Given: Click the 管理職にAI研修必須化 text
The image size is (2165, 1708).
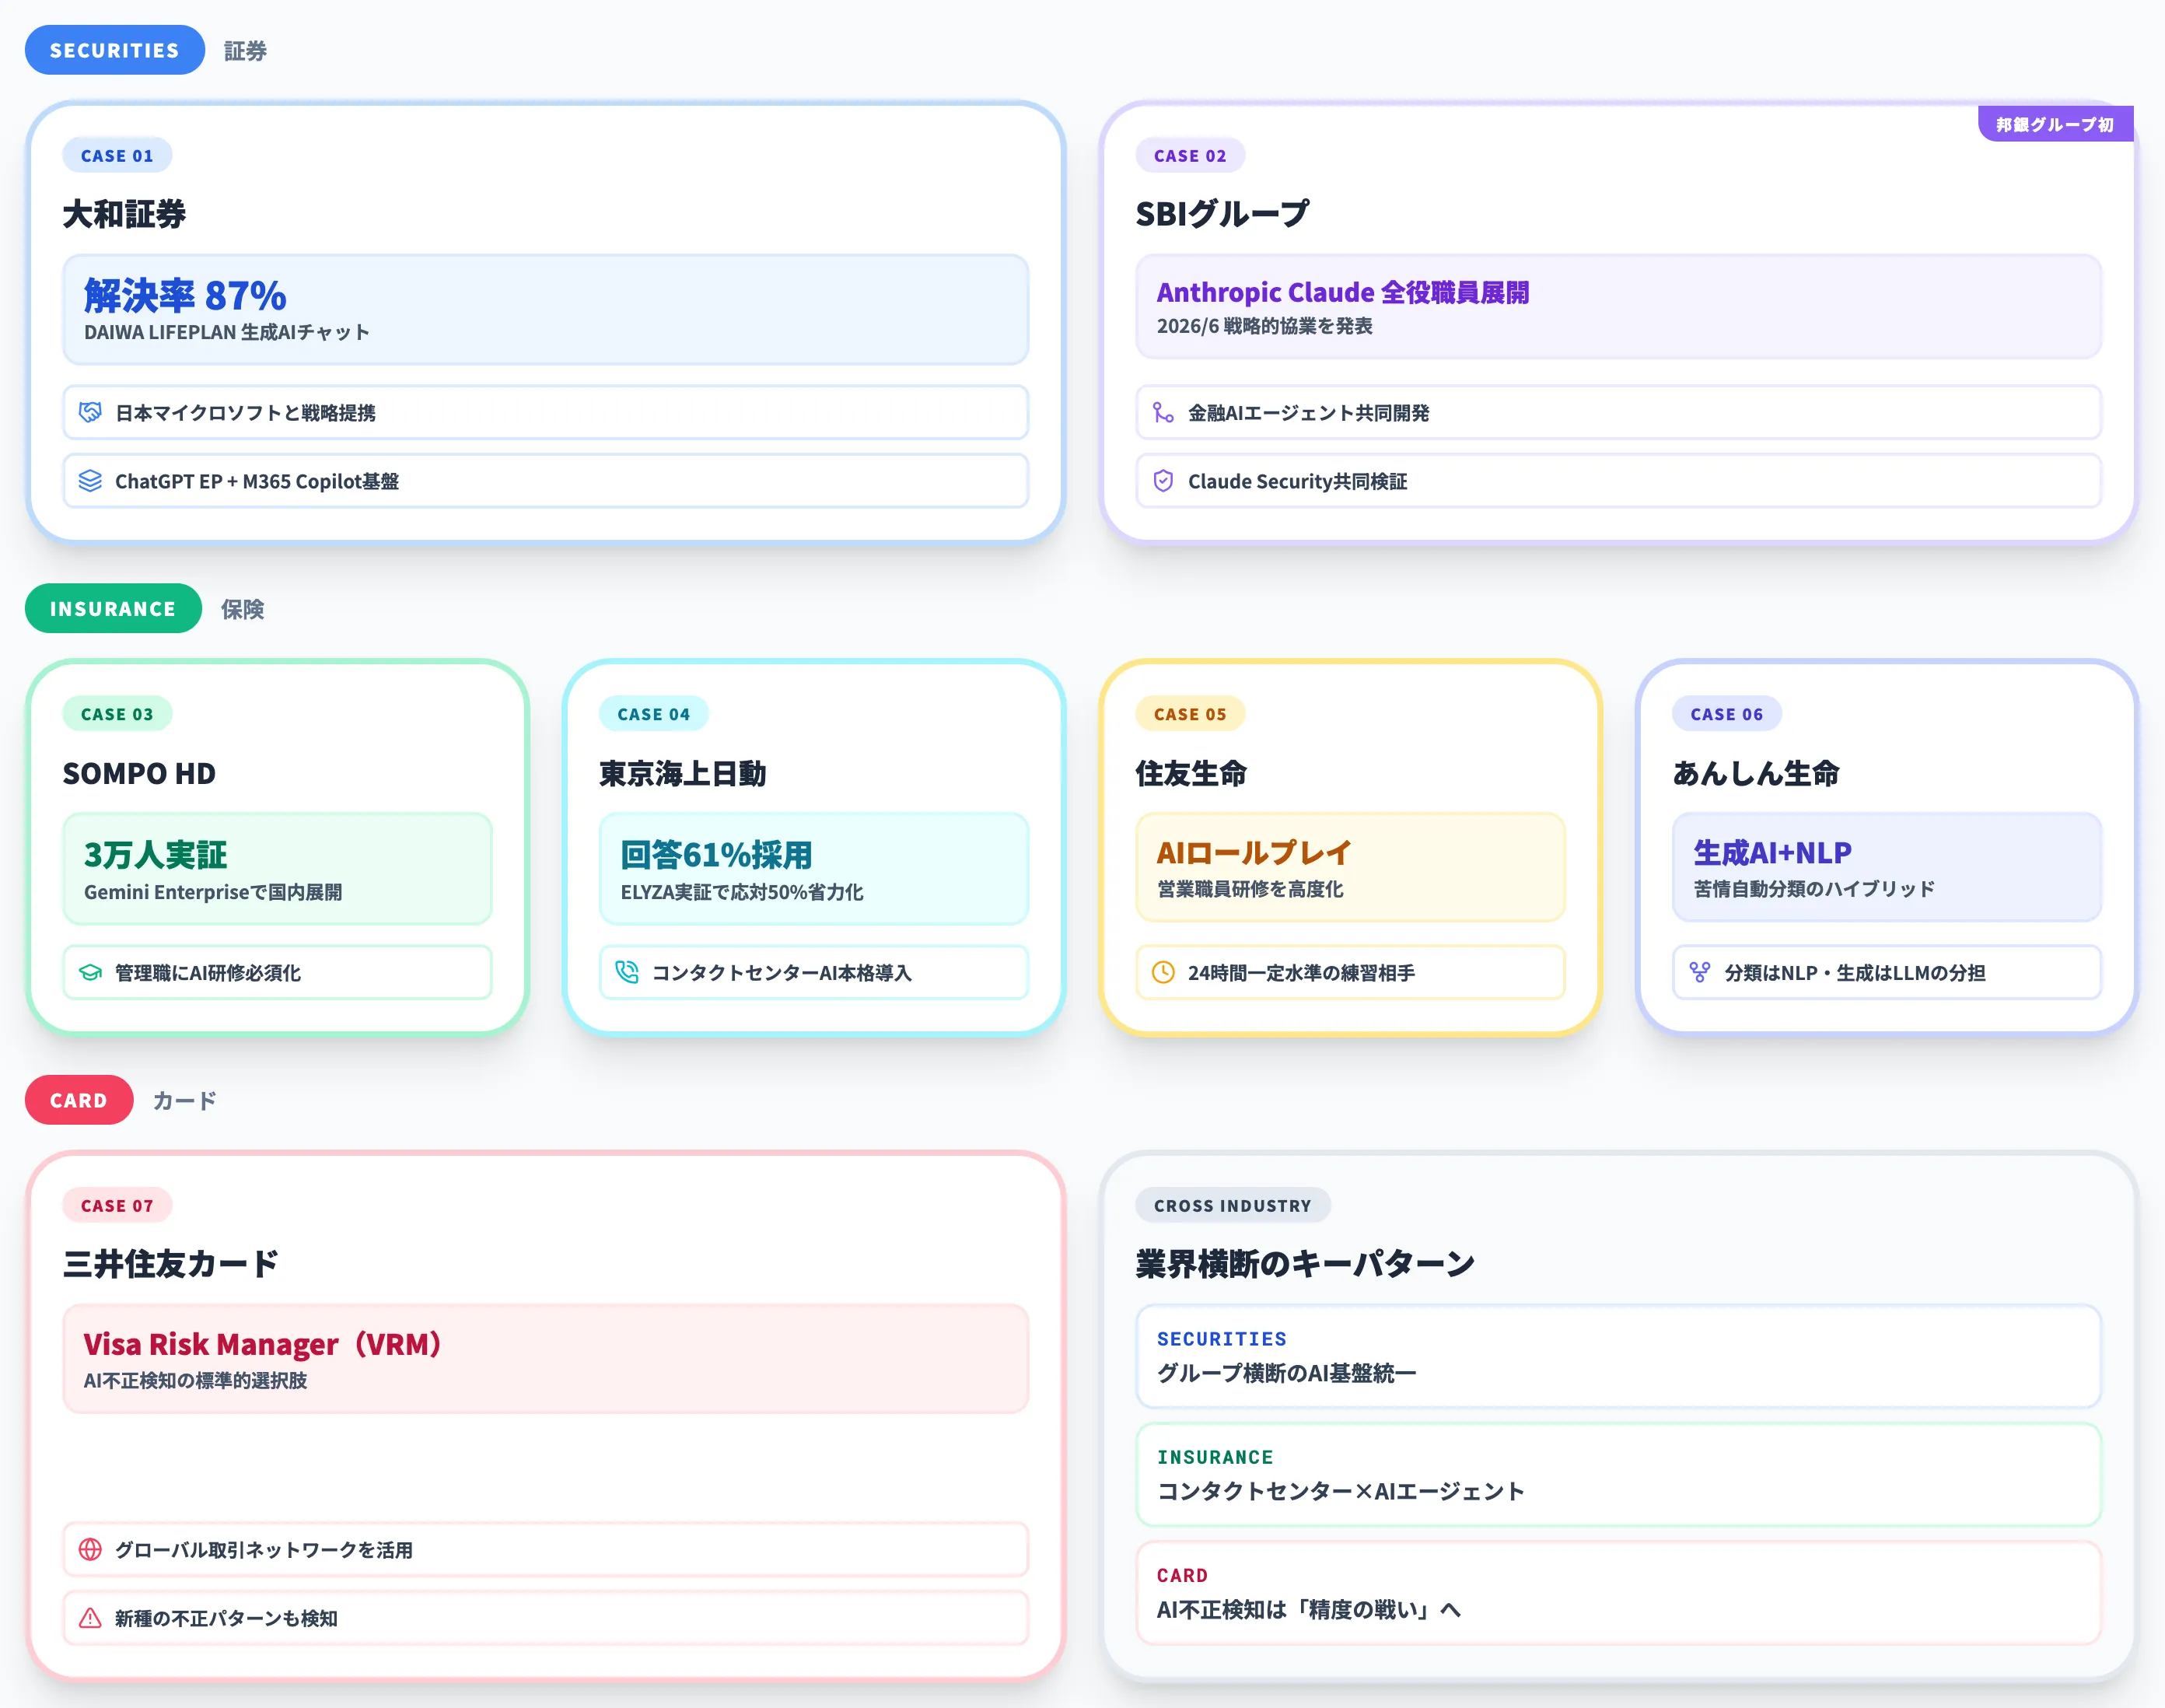Looking at the screenshot, I should [208, 973].
